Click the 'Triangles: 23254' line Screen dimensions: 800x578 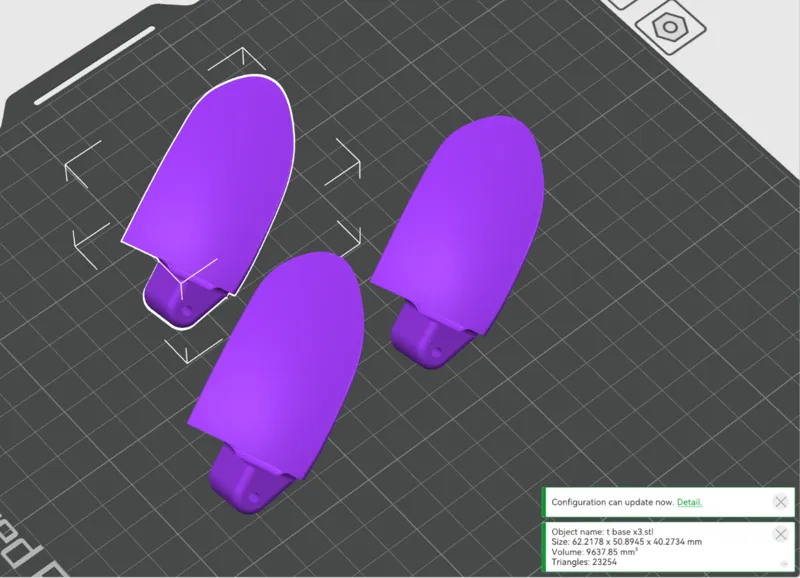point(584,562)
